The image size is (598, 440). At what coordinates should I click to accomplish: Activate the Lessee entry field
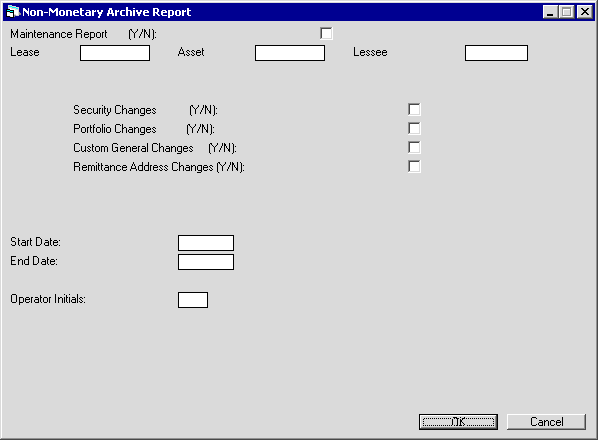496,53
